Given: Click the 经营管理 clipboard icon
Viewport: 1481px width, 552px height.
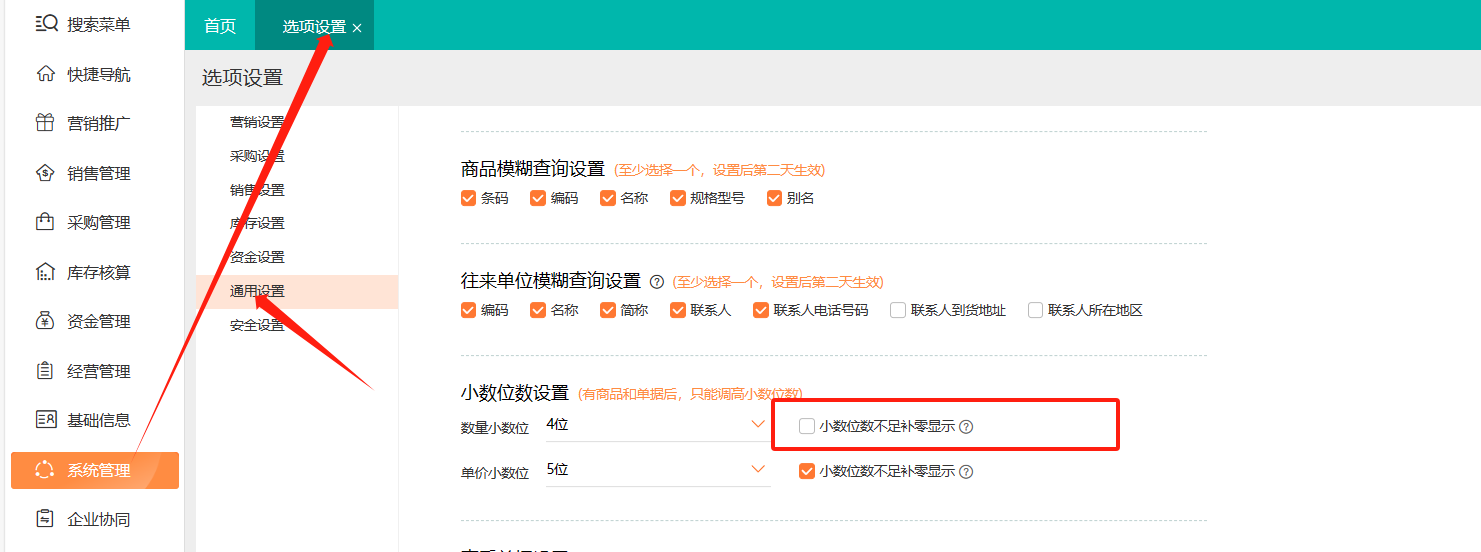Looking at the screenshot, I should [x=45, y=371].
